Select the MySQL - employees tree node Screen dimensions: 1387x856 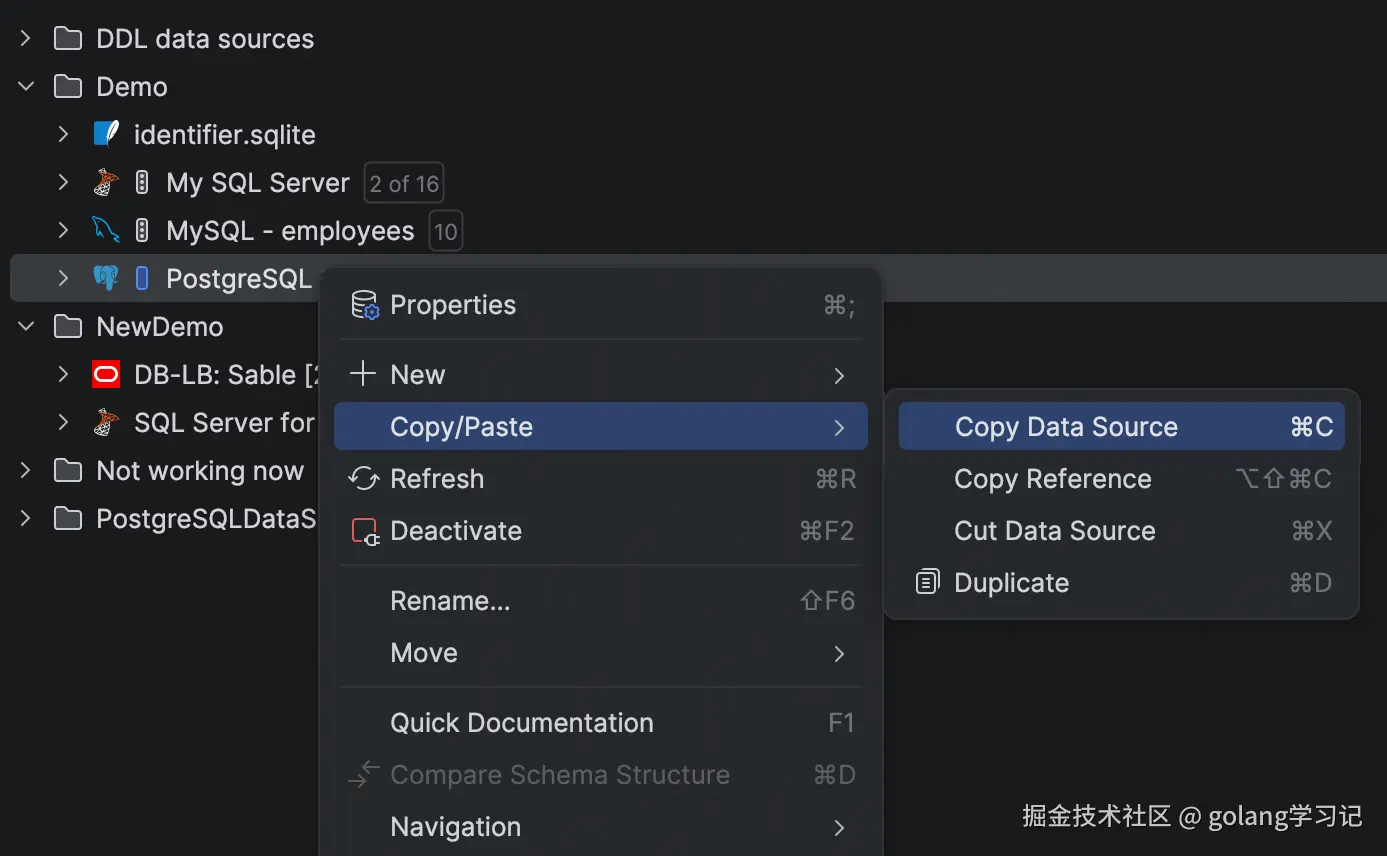[x=290, y=231]
